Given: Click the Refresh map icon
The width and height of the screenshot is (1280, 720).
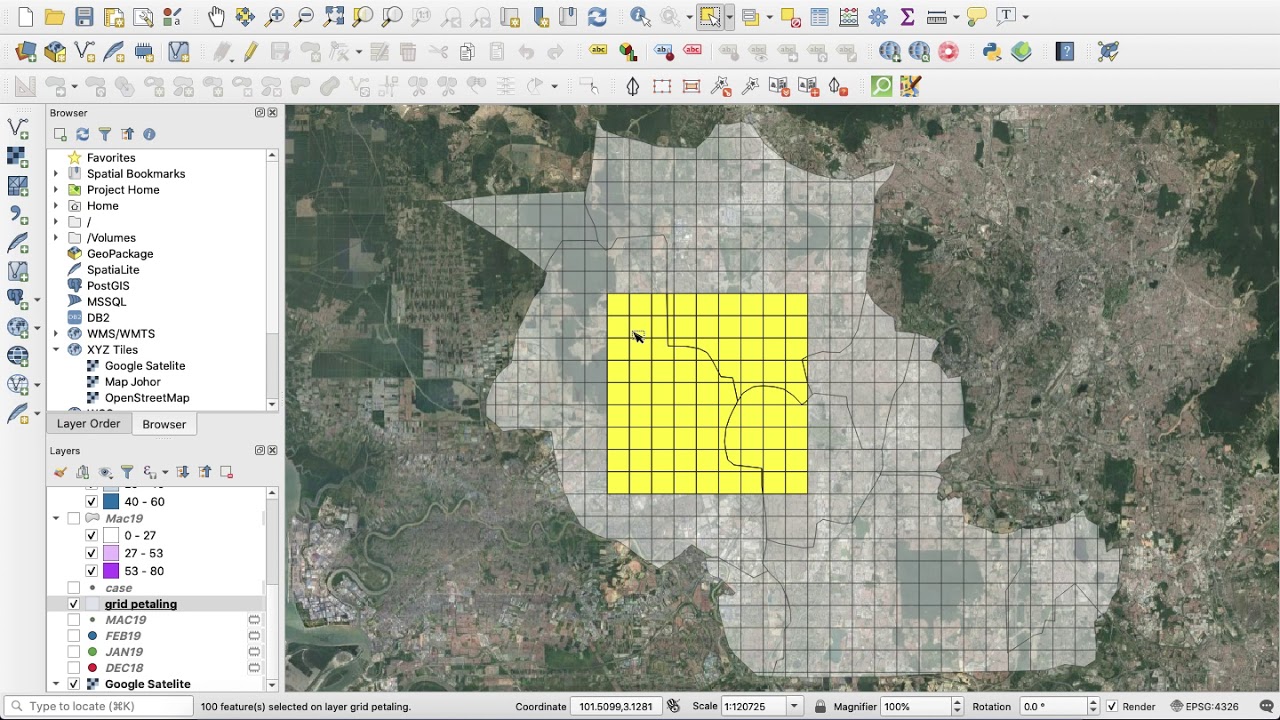Looking at the screenshot, I should 597,17.
